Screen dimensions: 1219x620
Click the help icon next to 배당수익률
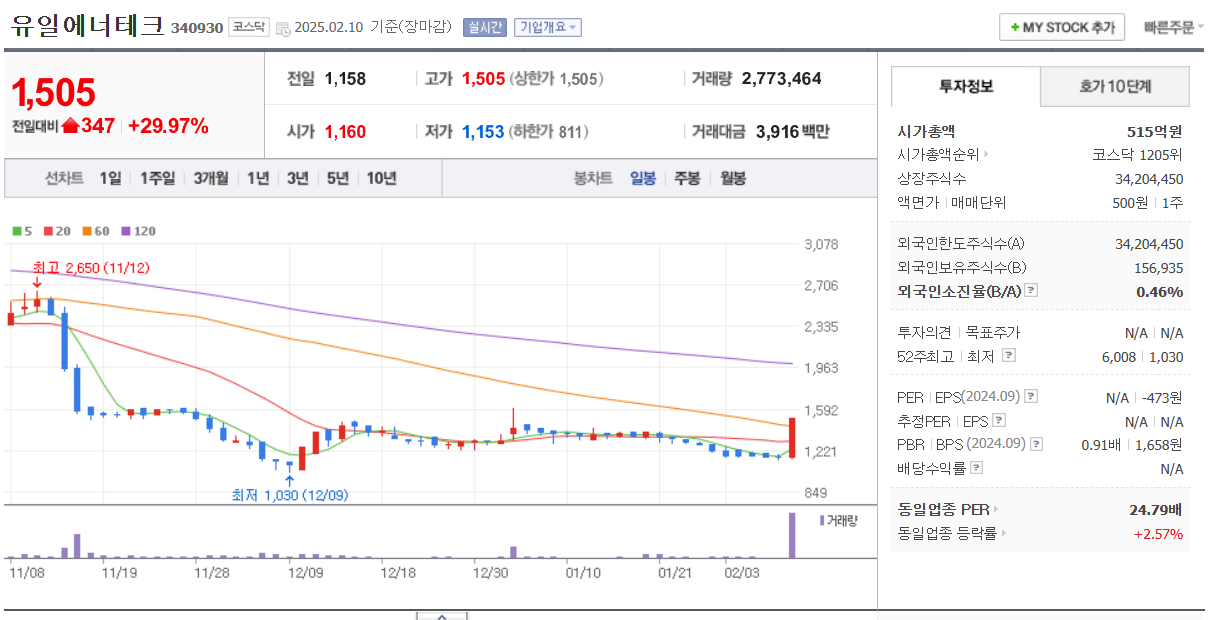[x=977, y=468]
